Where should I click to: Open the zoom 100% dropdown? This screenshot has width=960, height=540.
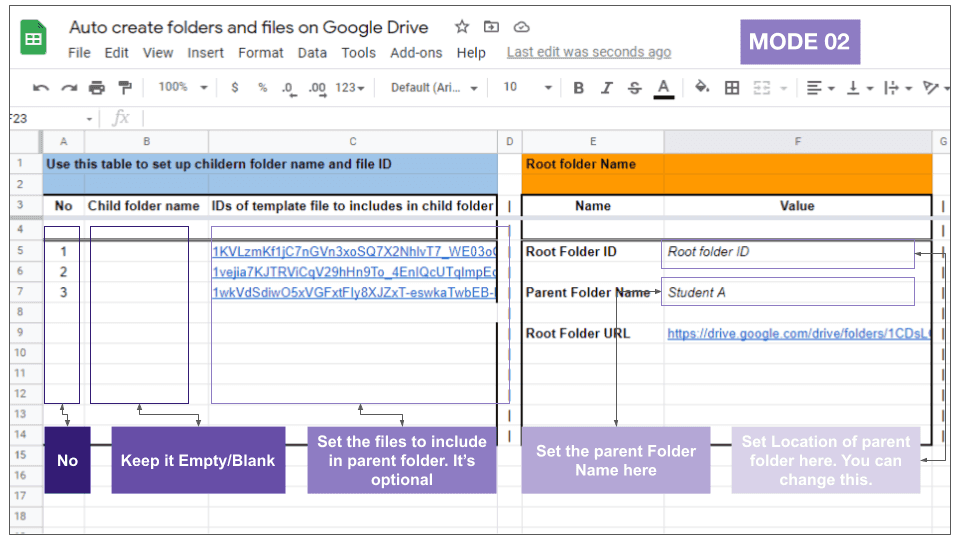tap(182, 88)
